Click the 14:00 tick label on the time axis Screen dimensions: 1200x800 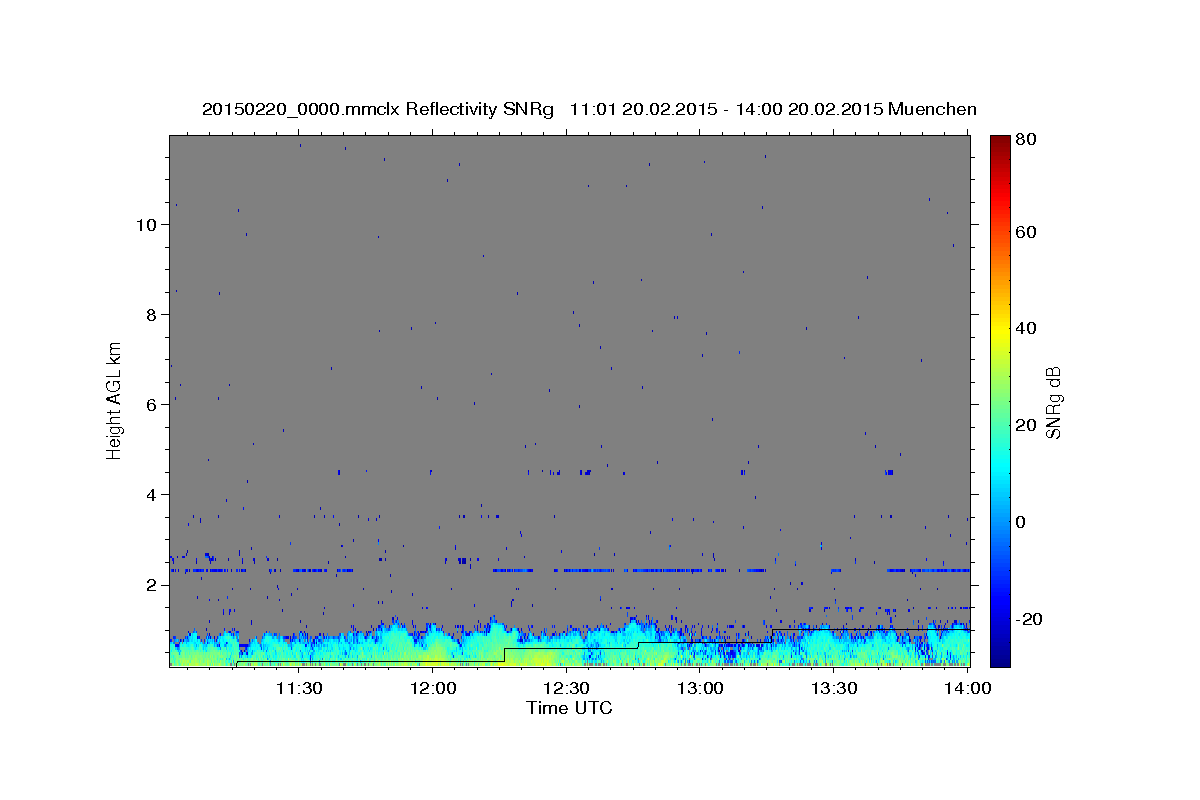968,688
